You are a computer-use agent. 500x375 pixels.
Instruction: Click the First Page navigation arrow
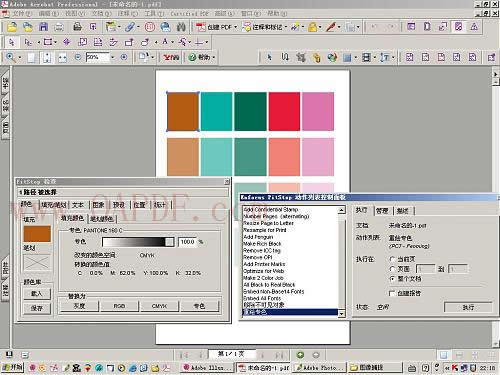point(184,355)
